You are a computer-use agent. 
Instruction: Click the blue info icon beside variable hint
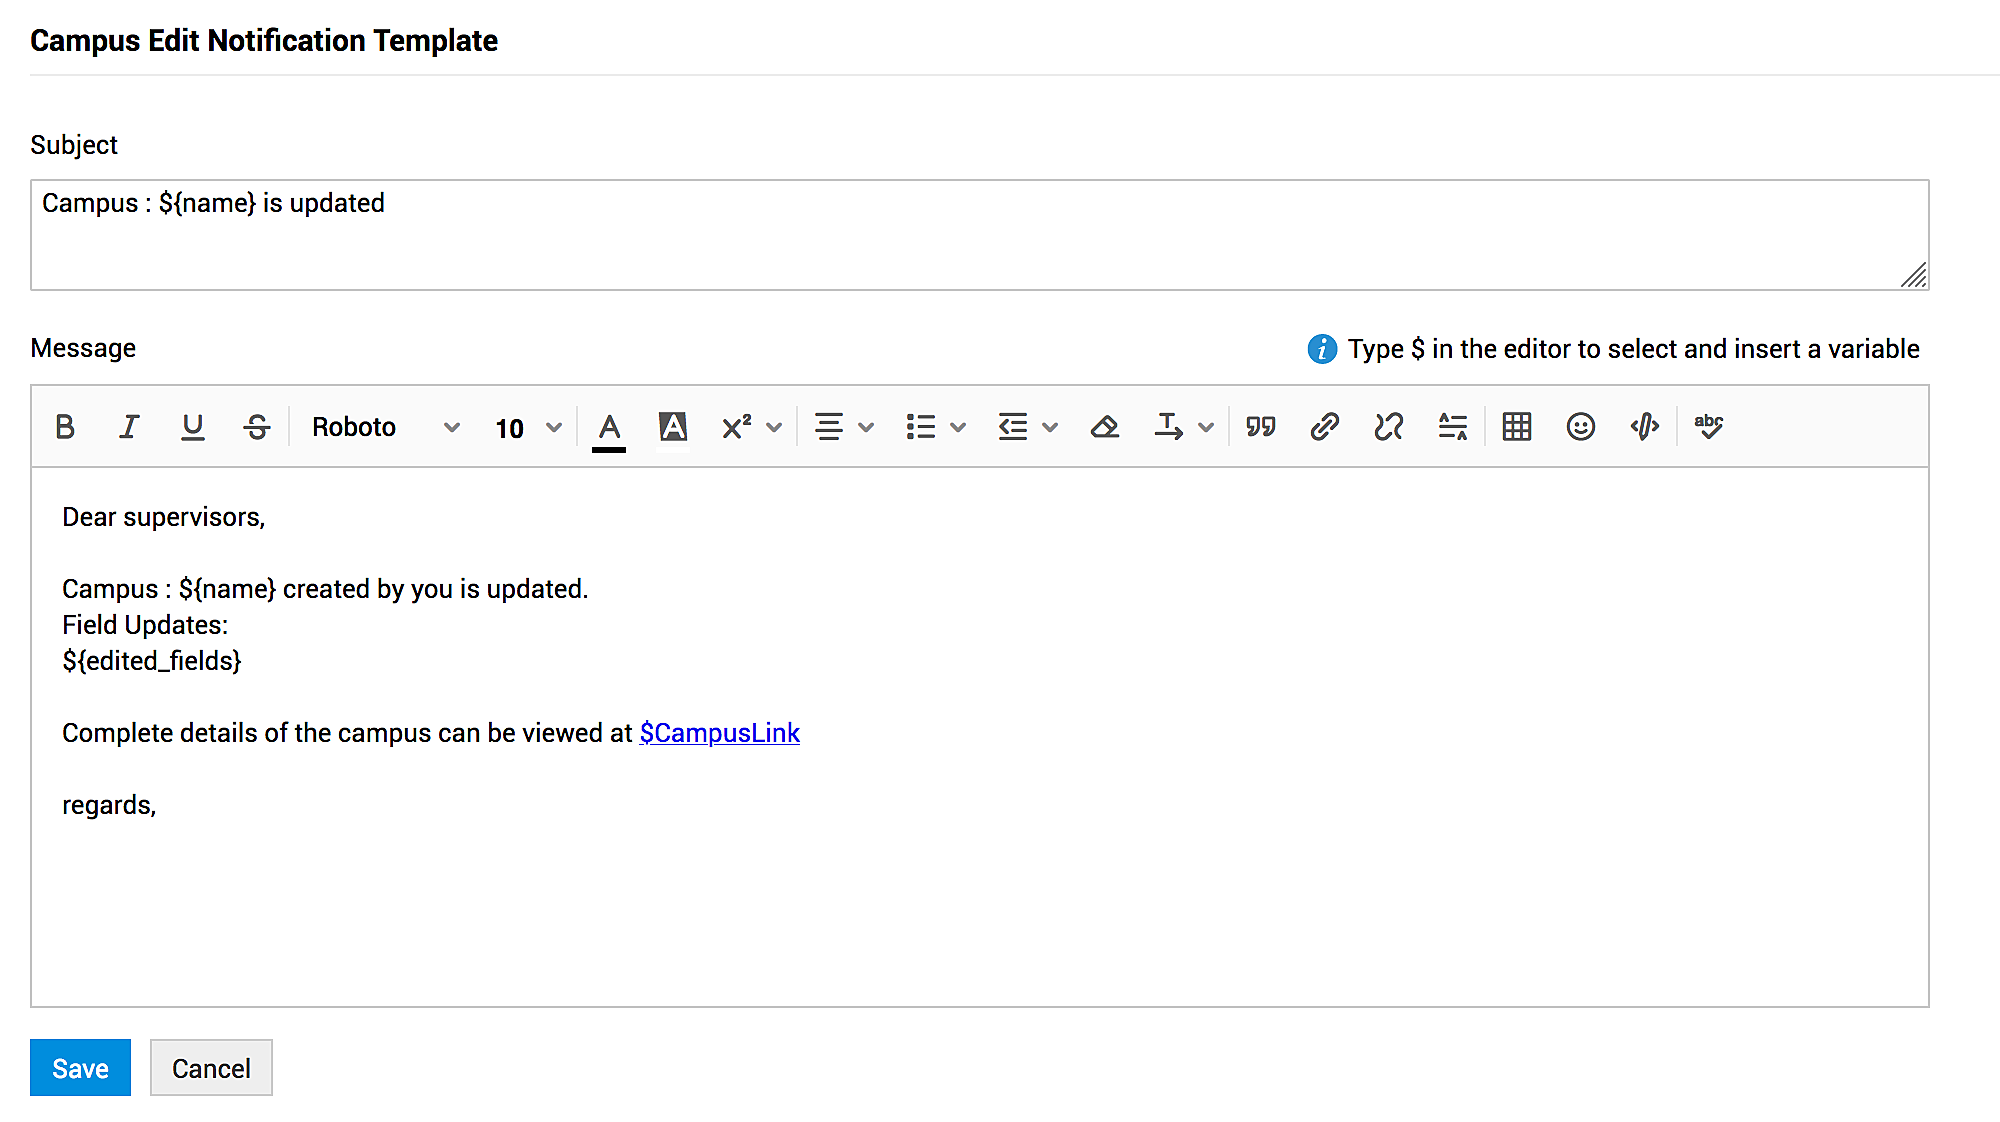pos(1322,349)
